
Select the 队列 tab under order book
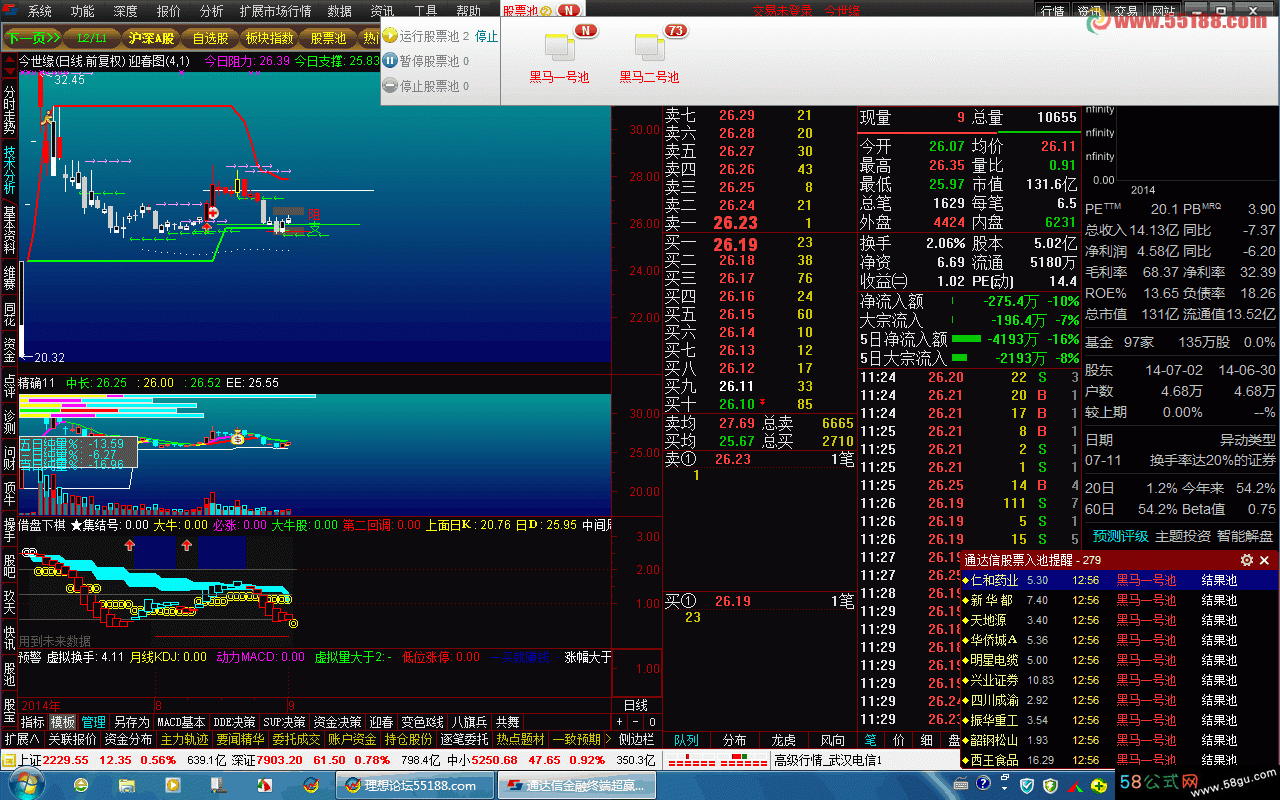tap(686, 739)
